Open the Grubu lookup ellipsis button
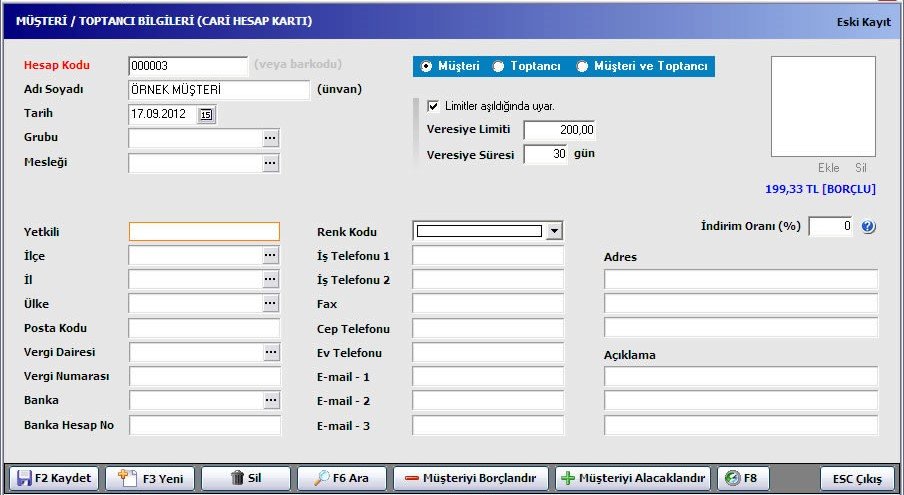The width and height of the screenshot is (904, 495). pos(270,139)
